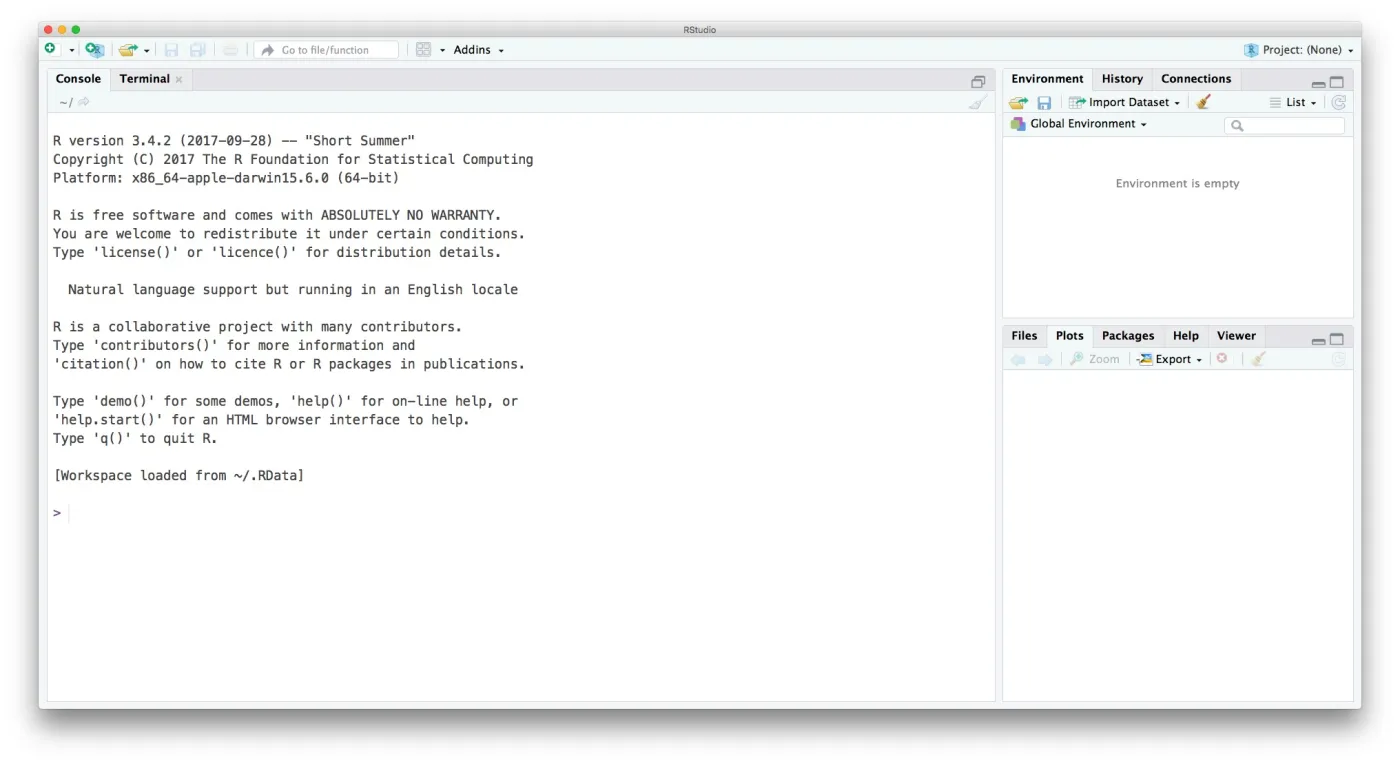Open the New File dropdown arrow
The width and height of the screenshot is (1400, 764).
click(x=72, y=50)
